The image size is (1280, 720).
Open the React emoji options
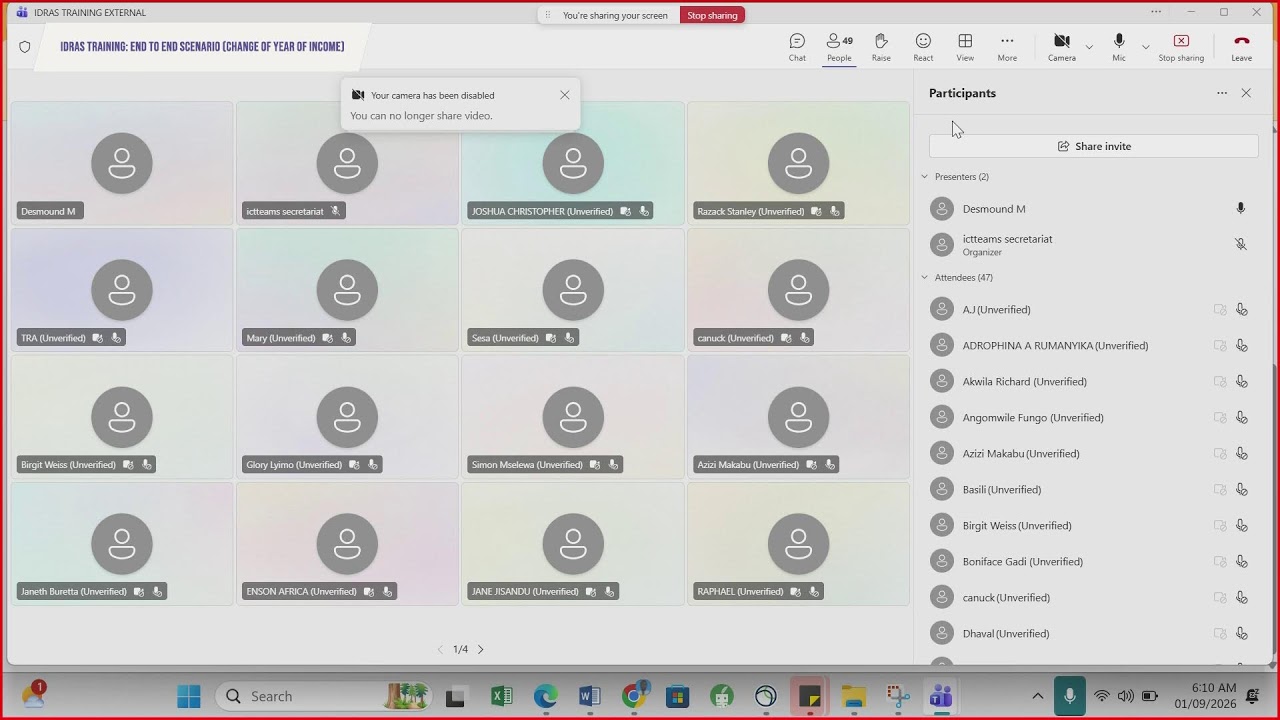(923, 47)
